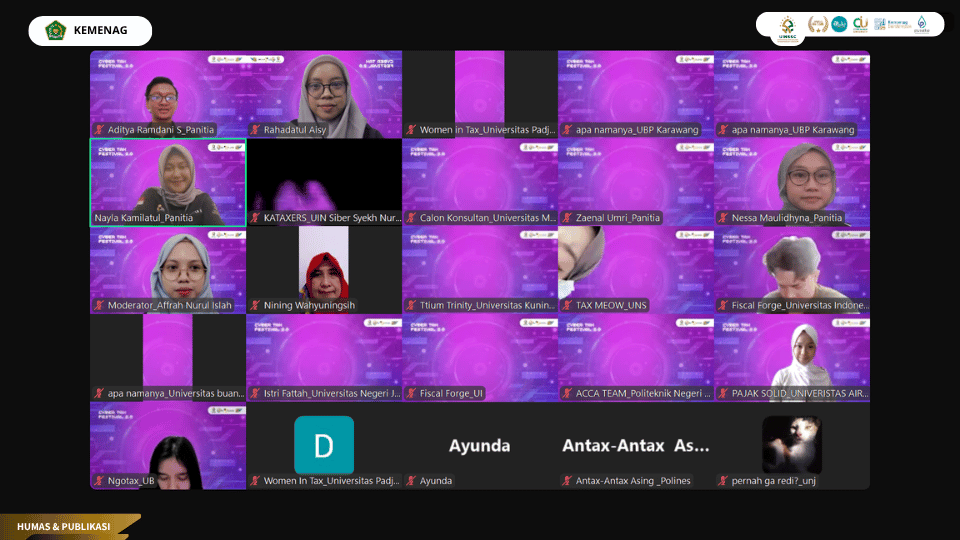The height and width of the screenshot is (540, 960).
Task: Click muted mic icon beside Ngotax_UB
Action: pos(99,481)
